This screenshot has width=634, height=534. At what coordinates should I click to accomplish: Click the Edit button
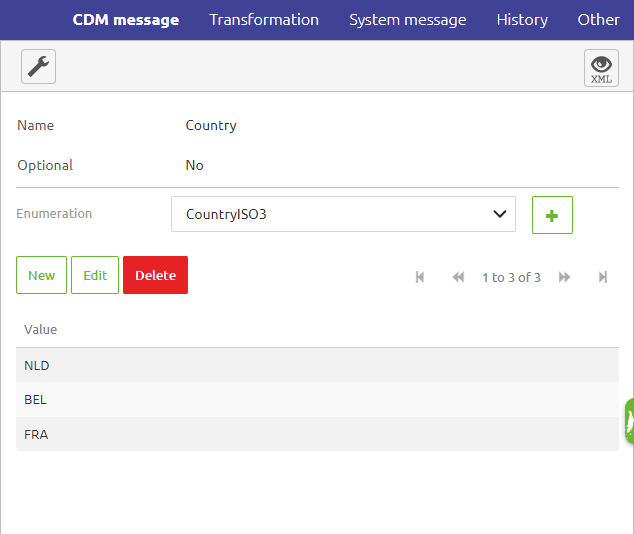pyautogui.click(x=95, y=275)
